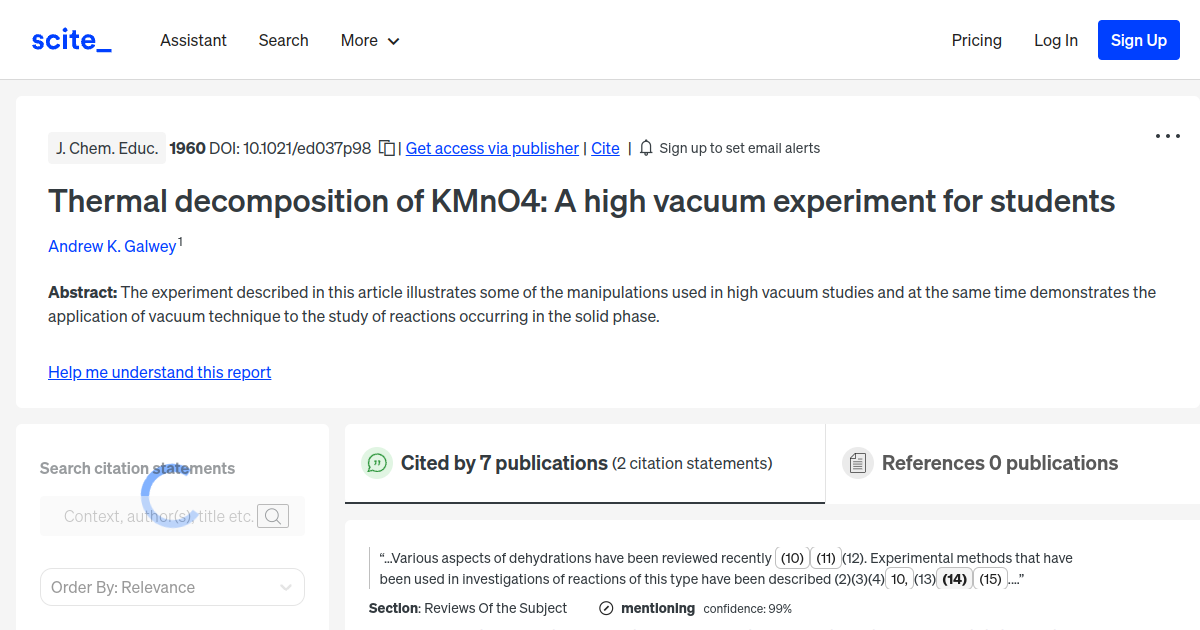Click the Cite link
Viewport: 1200px width, 630px height.
(605, 148)
